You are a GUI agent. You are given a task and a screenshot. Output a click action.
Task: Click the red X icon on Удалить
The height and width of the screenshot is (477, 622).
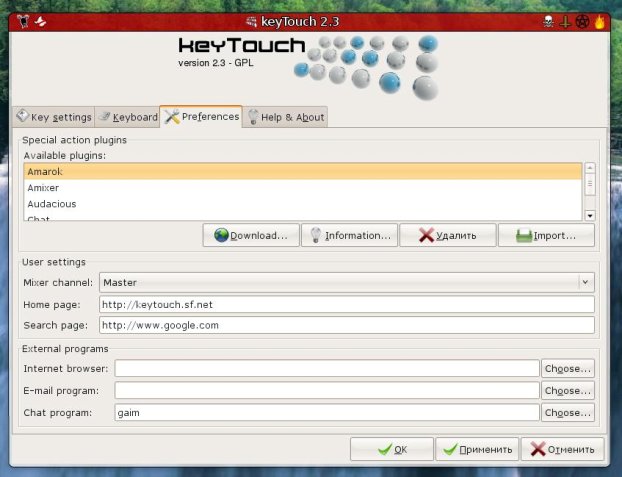pyautogui.click(x=426, y=235)
